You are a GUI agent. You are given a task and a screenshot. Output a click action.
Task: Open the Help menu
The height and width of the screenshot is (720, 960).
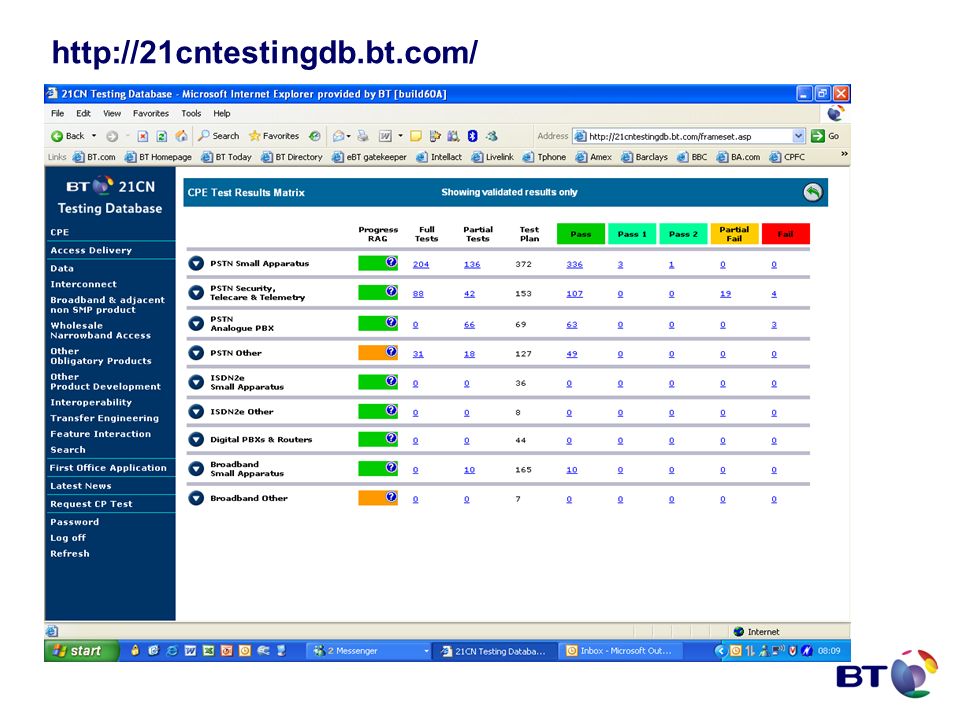pos(222,113)
